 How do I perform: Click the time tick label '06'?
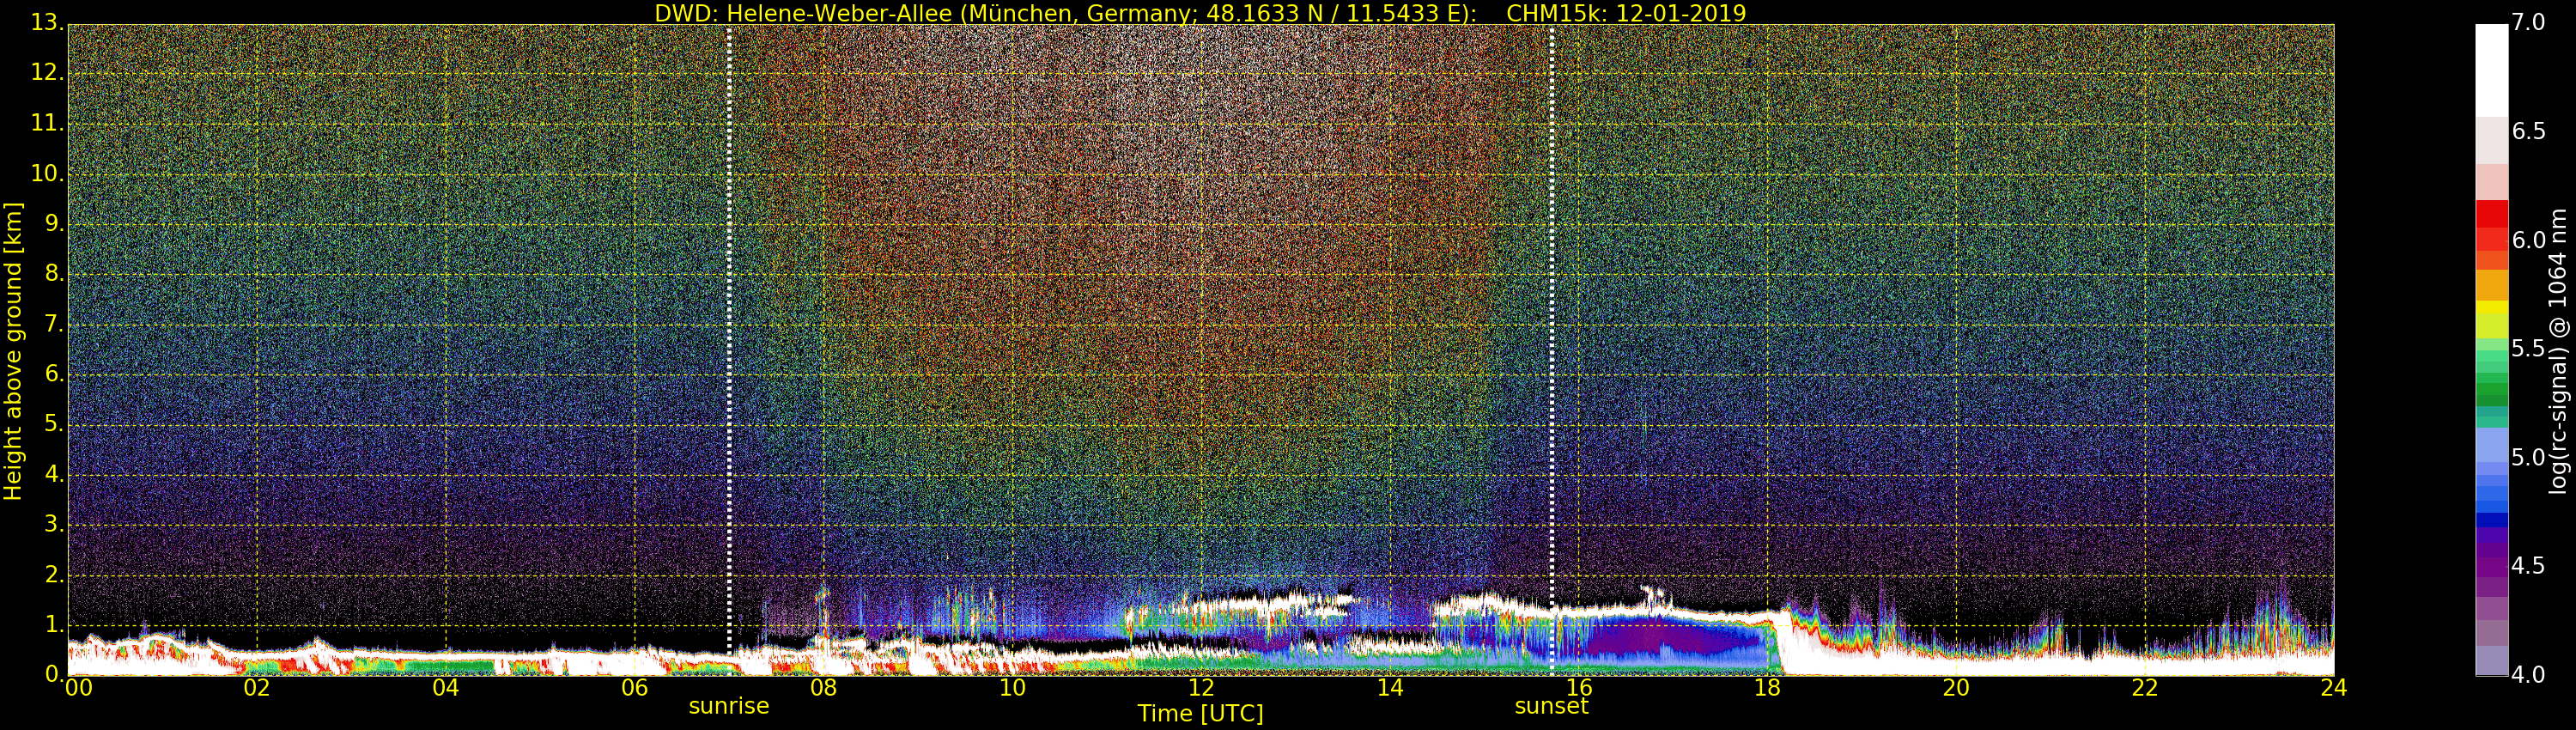pos(634,688)
